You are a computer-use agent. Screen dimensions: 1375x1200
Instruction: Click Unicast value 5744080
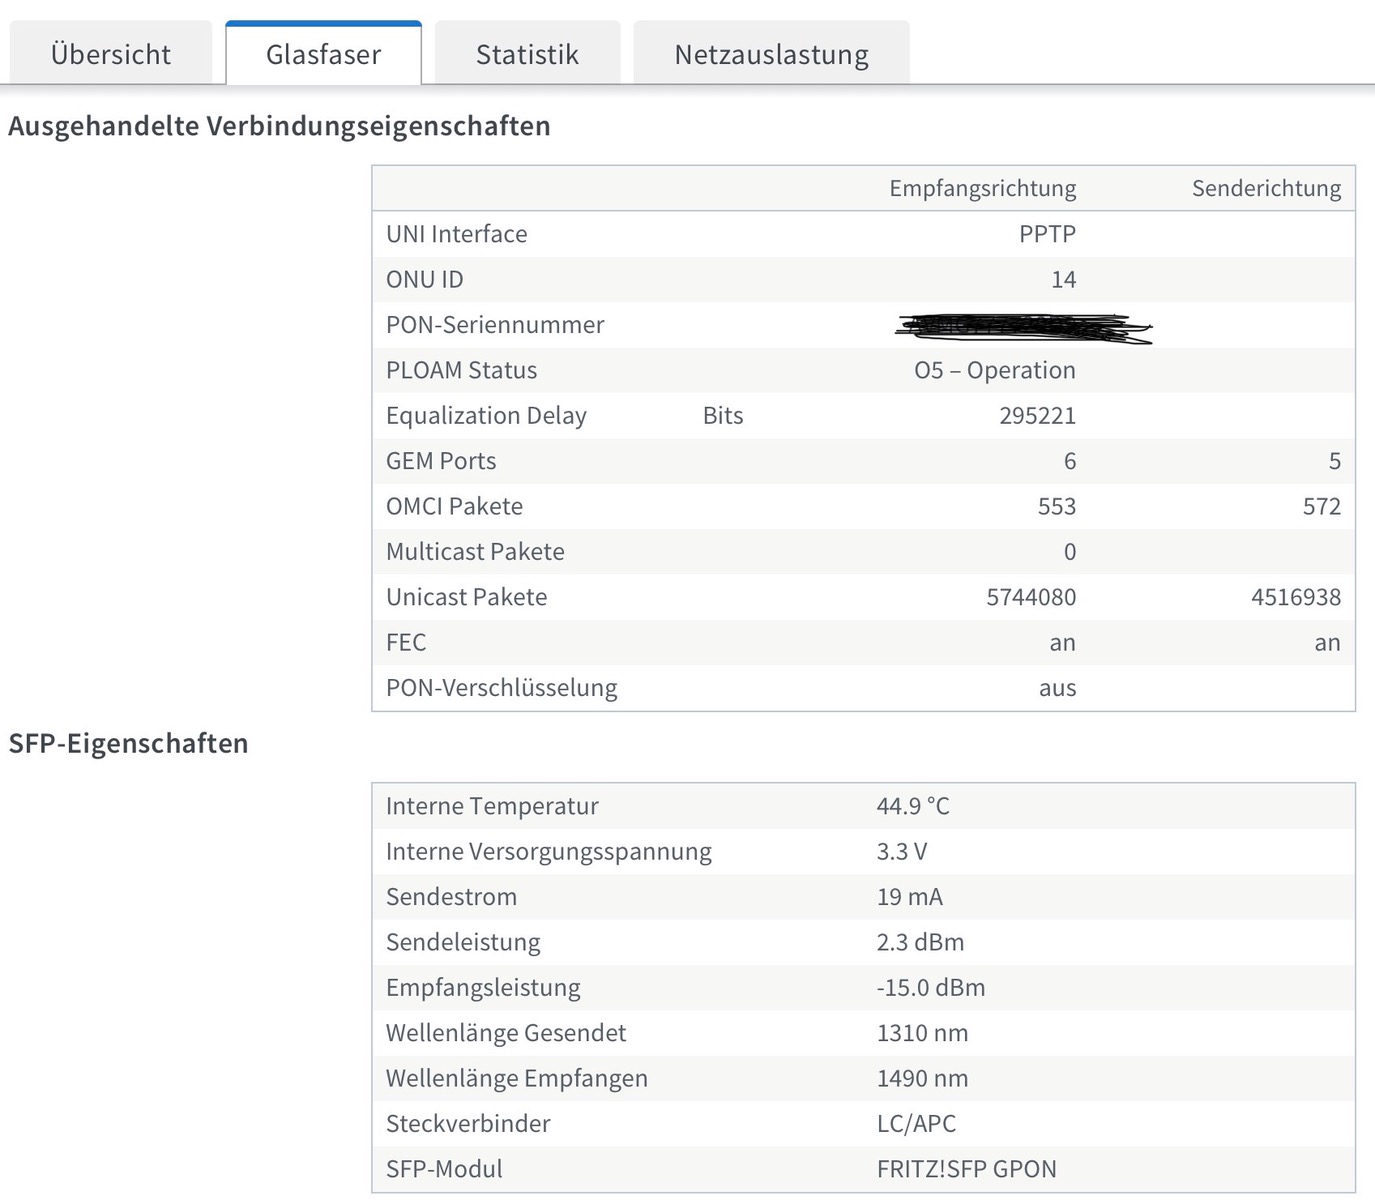click(1031, 597)
